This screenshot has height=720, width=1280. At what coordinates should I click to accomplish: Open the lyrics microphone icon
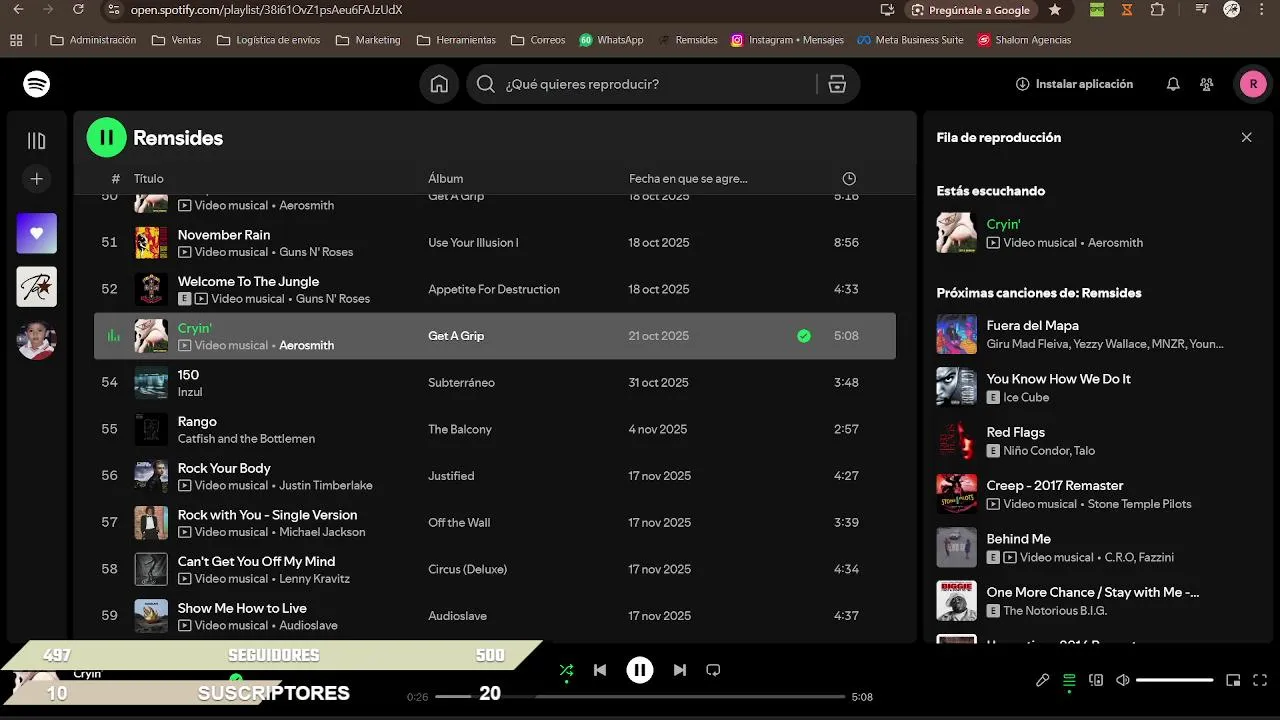(x=1042, y=680)
